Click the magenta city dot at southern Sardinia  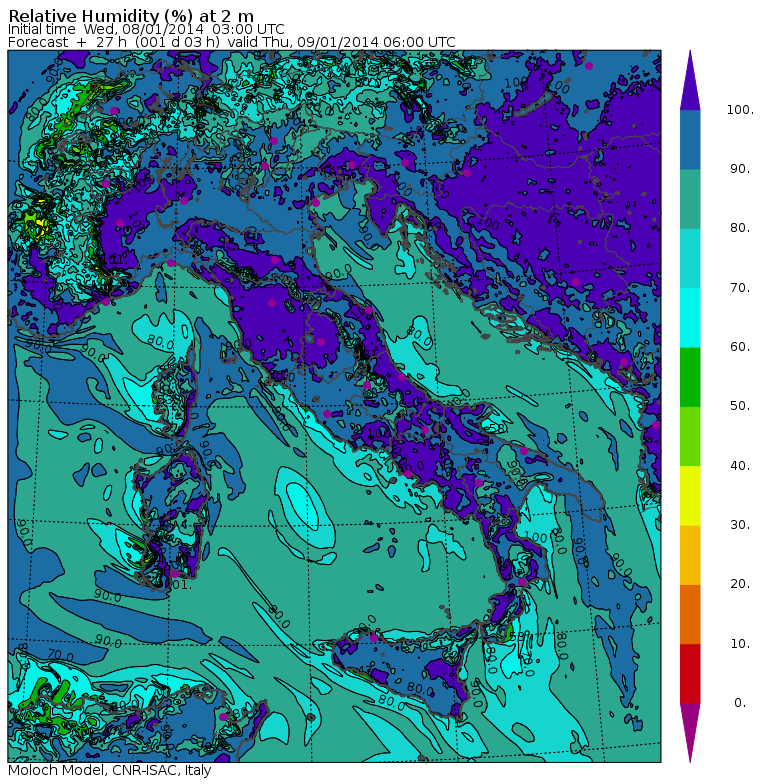[x=174, y=574]
